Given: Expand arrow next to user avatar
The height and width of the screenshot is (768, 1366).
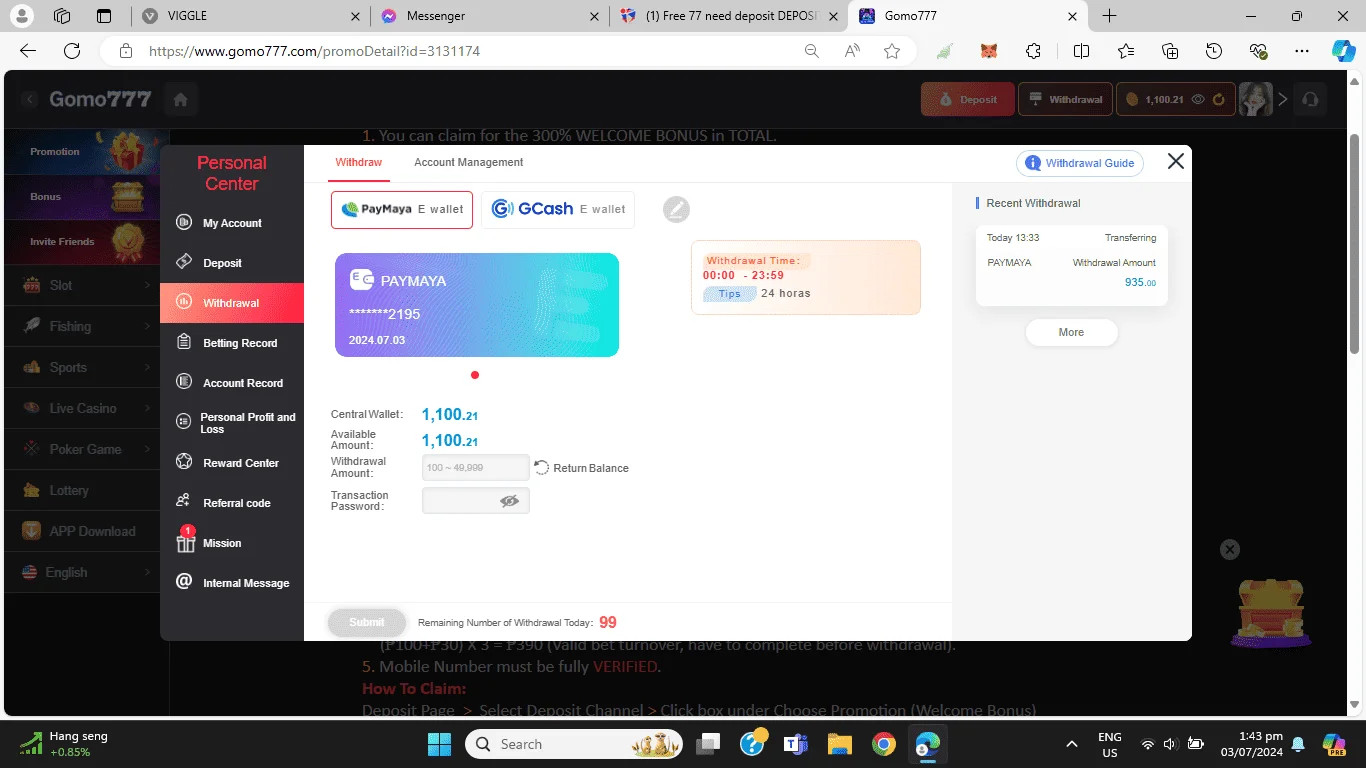Looking at the screenshot, I should (x=1283, y=99).
